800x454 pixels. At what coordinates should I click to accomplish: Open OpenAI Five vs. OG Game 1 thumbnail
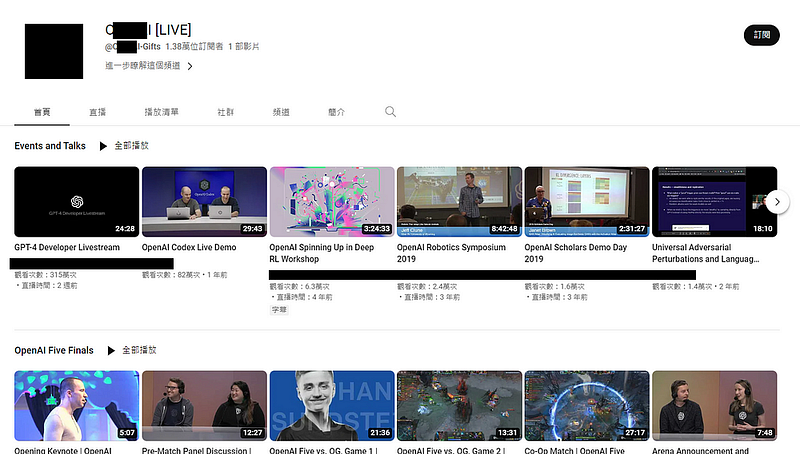[x=332, y=406]
